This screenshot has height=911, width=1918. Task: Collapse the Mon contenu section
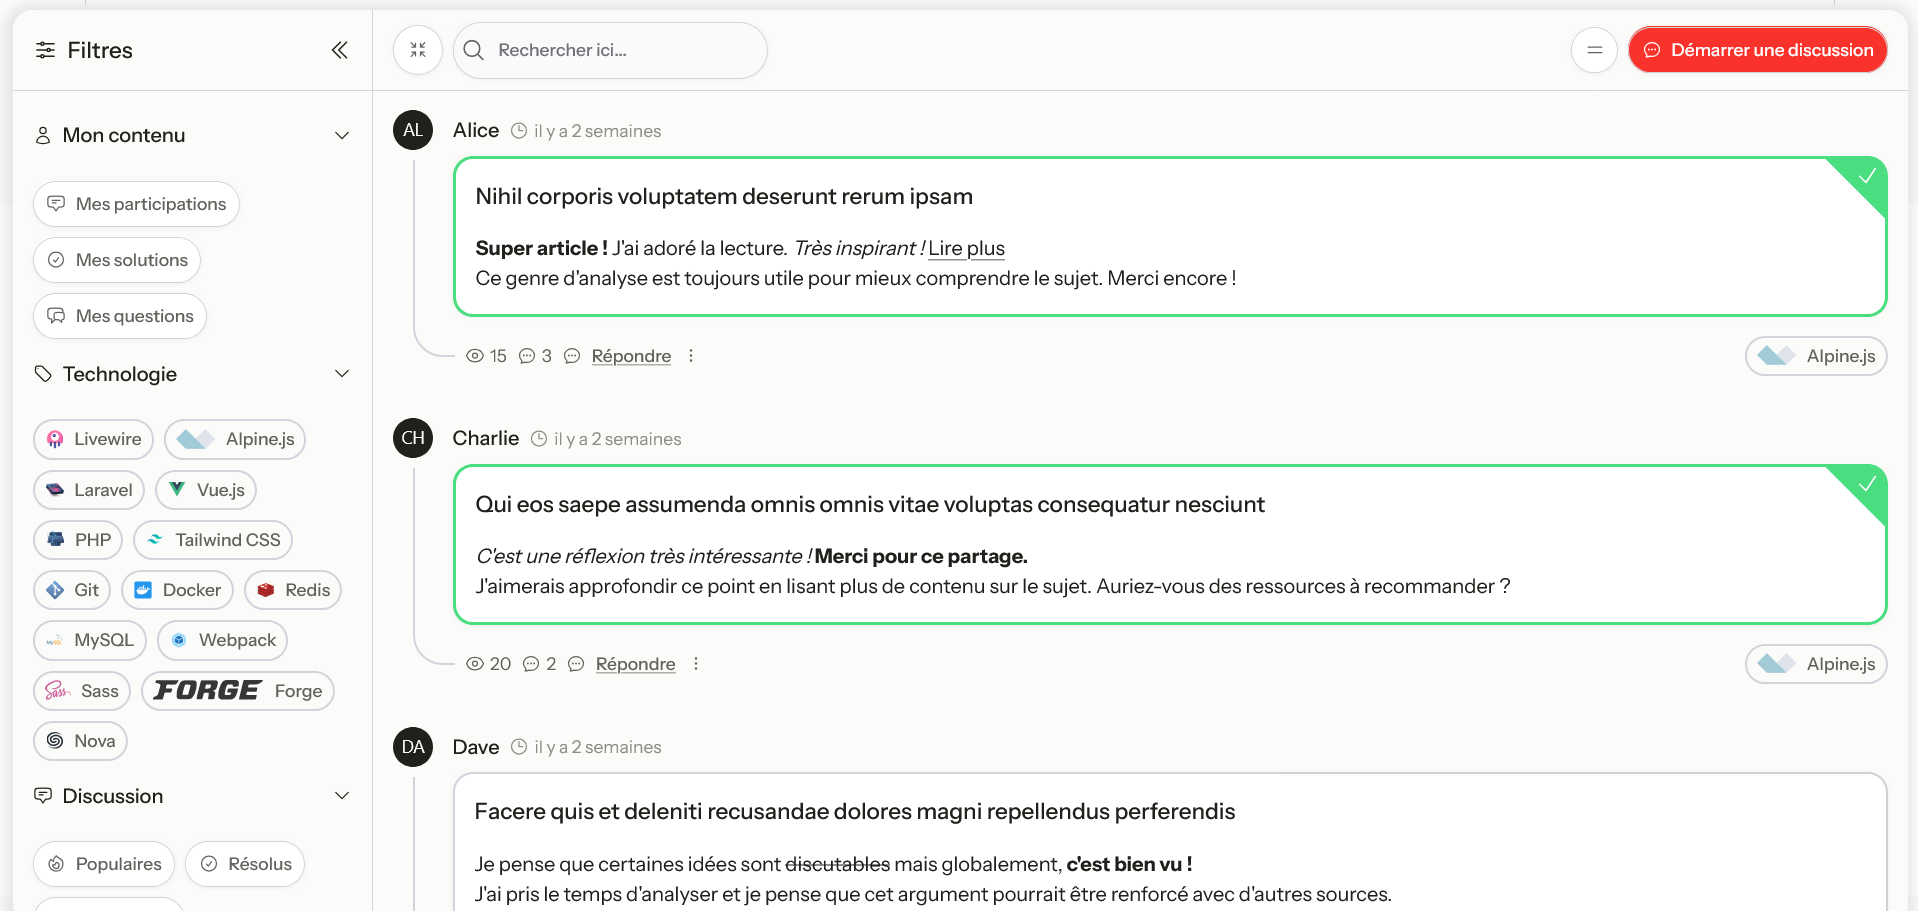click(342, 135)
